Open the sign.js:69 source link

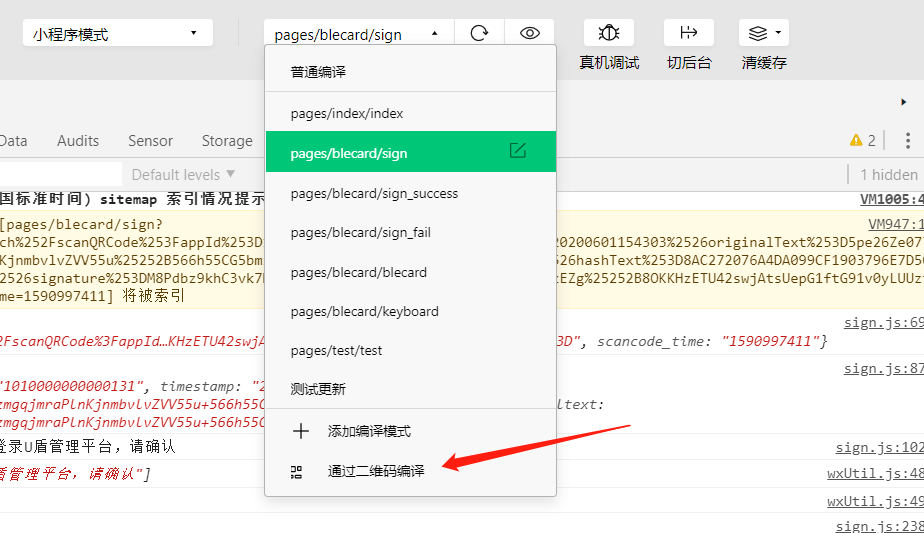tap(883, 323)
